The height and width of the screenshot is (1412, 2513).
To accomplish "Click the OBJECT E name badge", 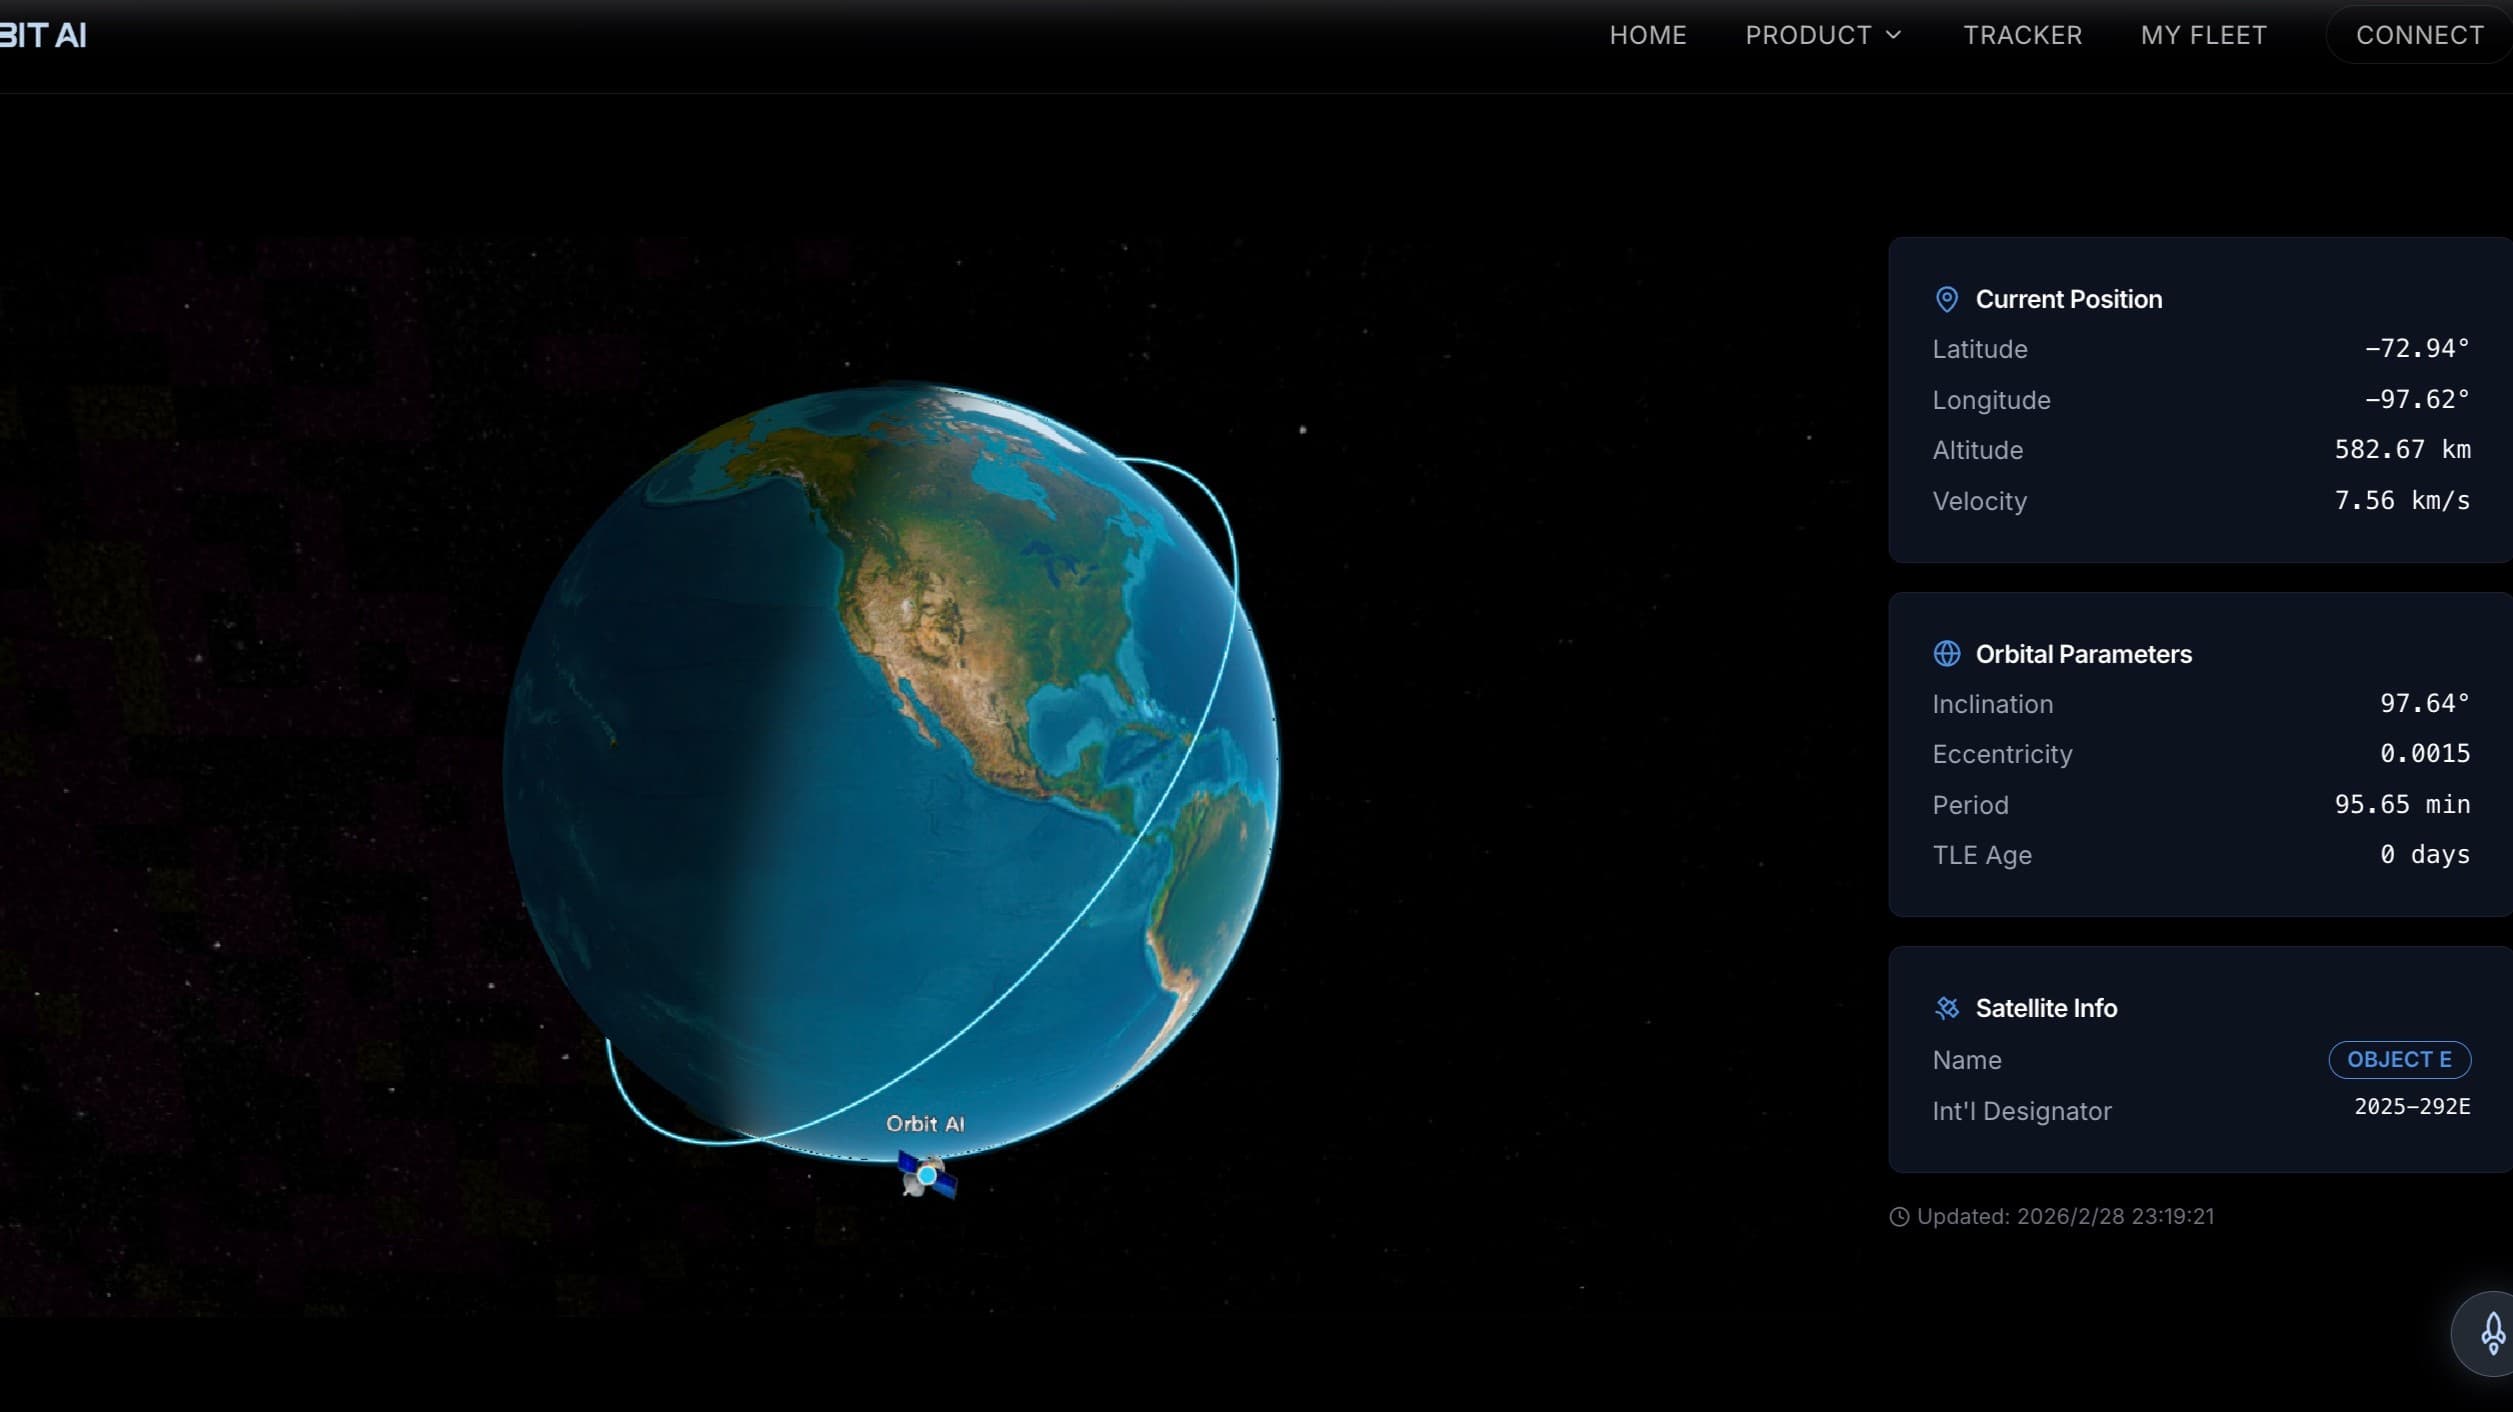I will point(2398,1060).
